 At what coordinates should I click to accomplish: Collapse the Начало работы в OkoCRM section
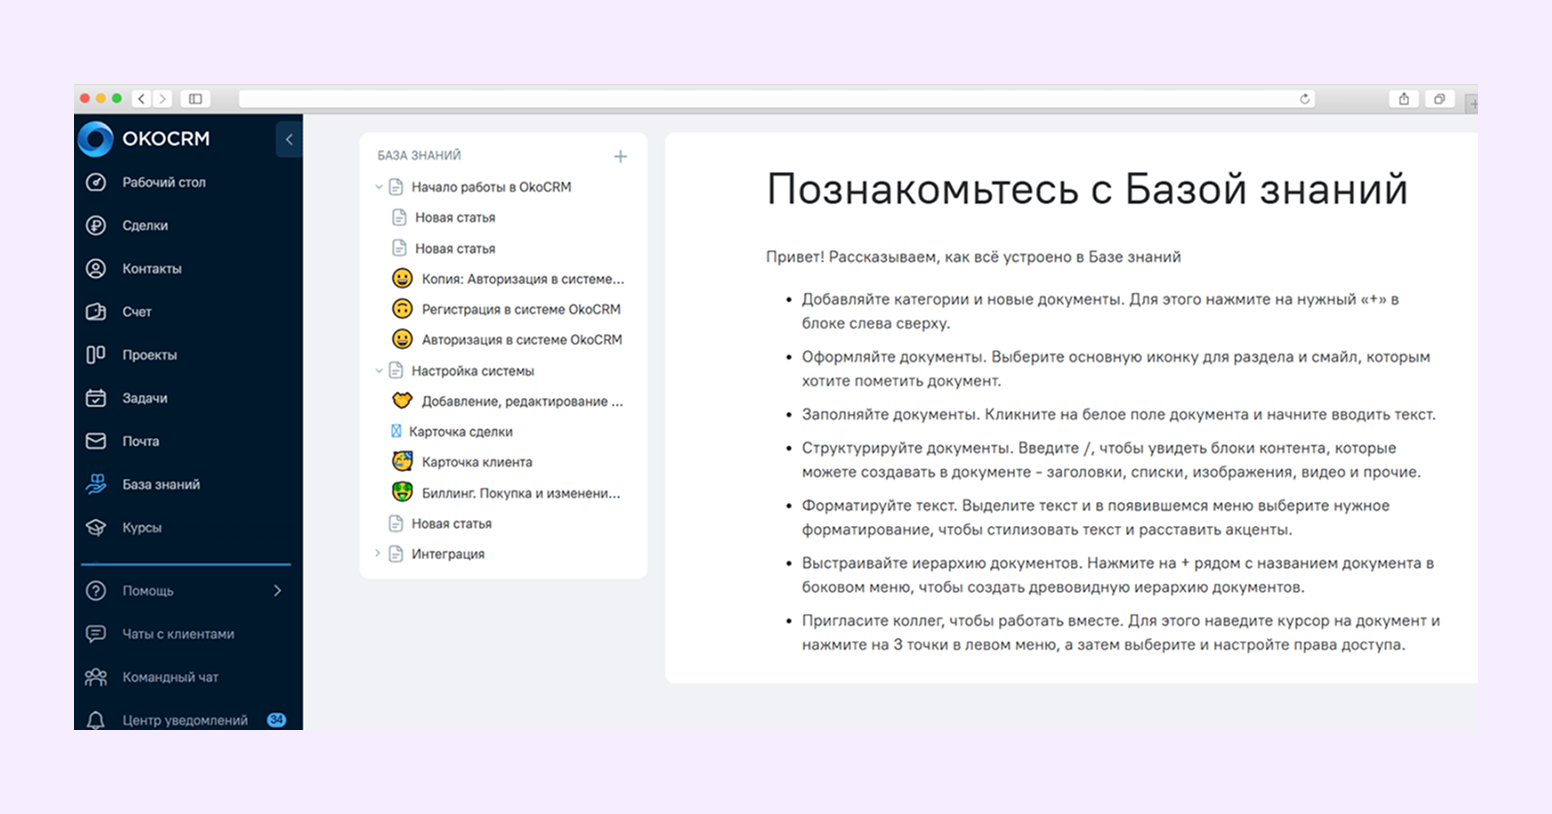point(378,186)
